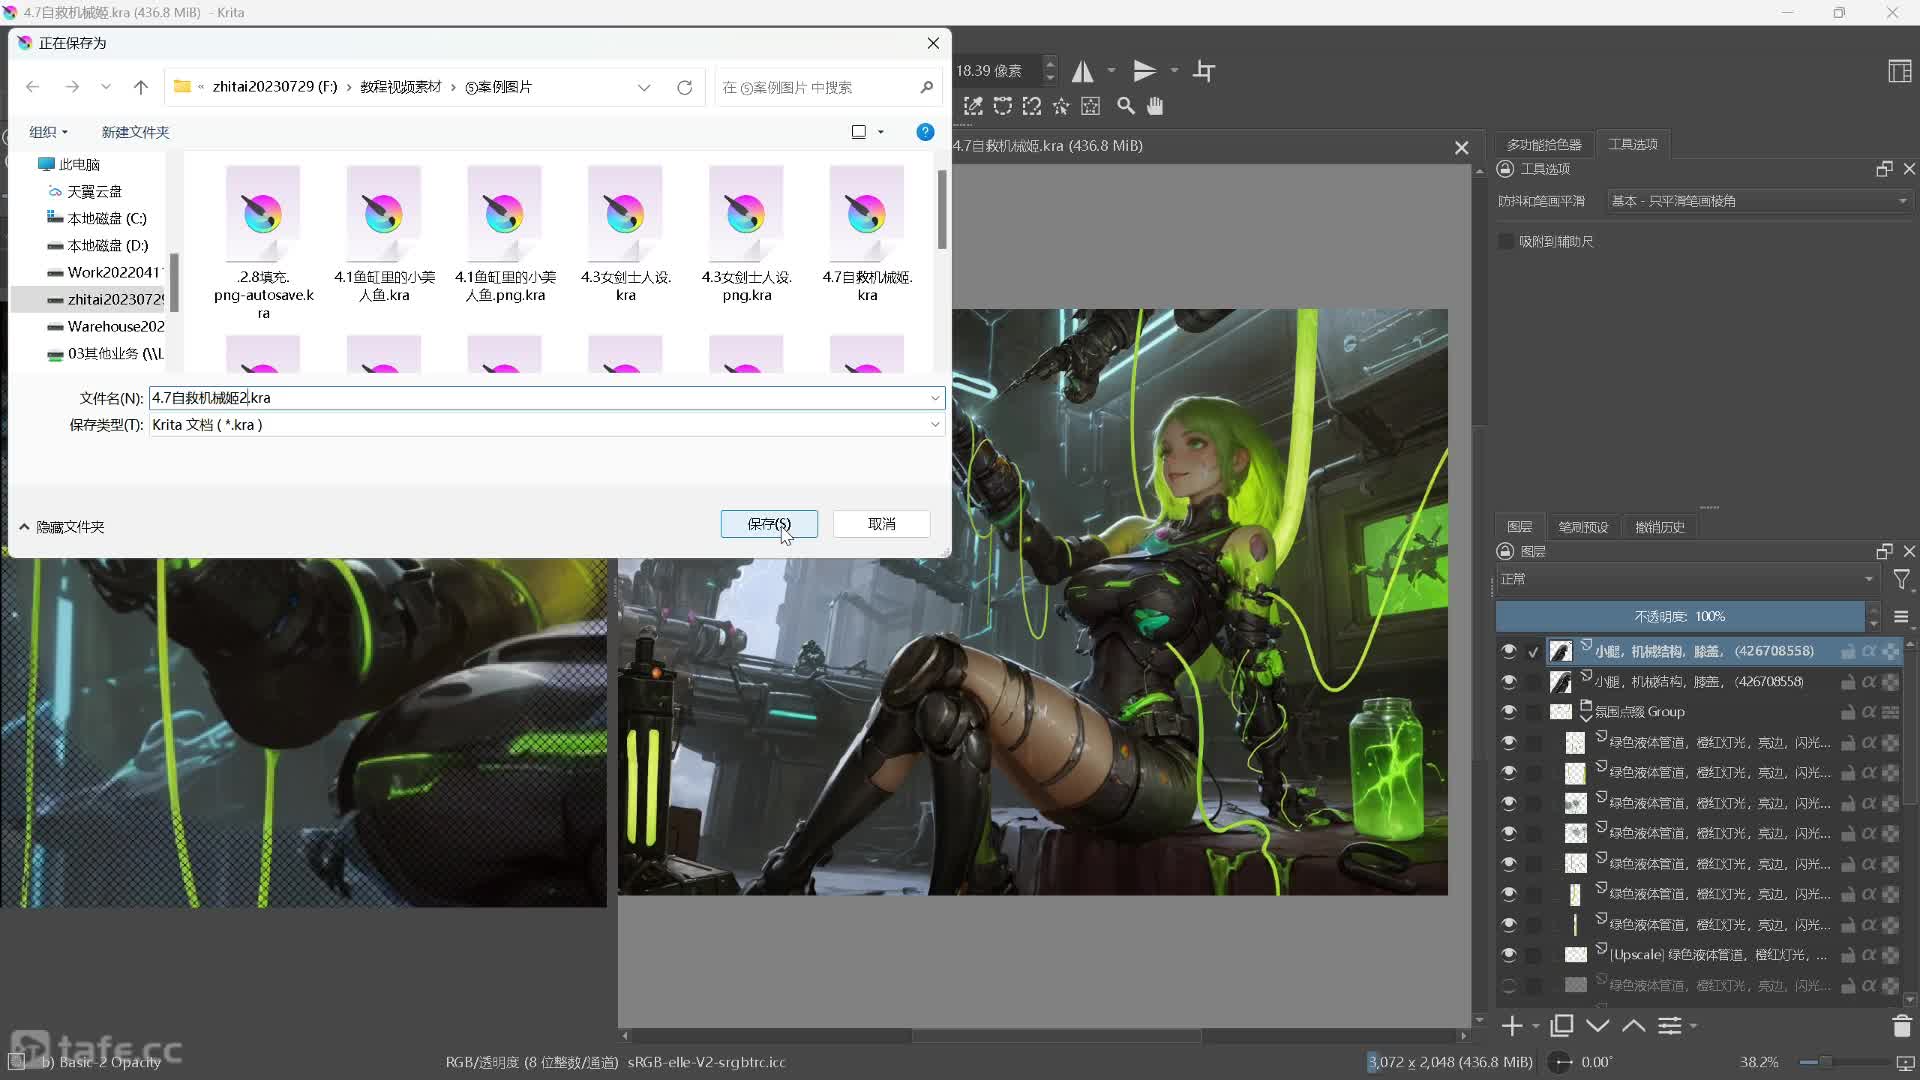Select the Pan hand tool
The height and width of the screenshot is (1080, 1920).
(1155, 106)
